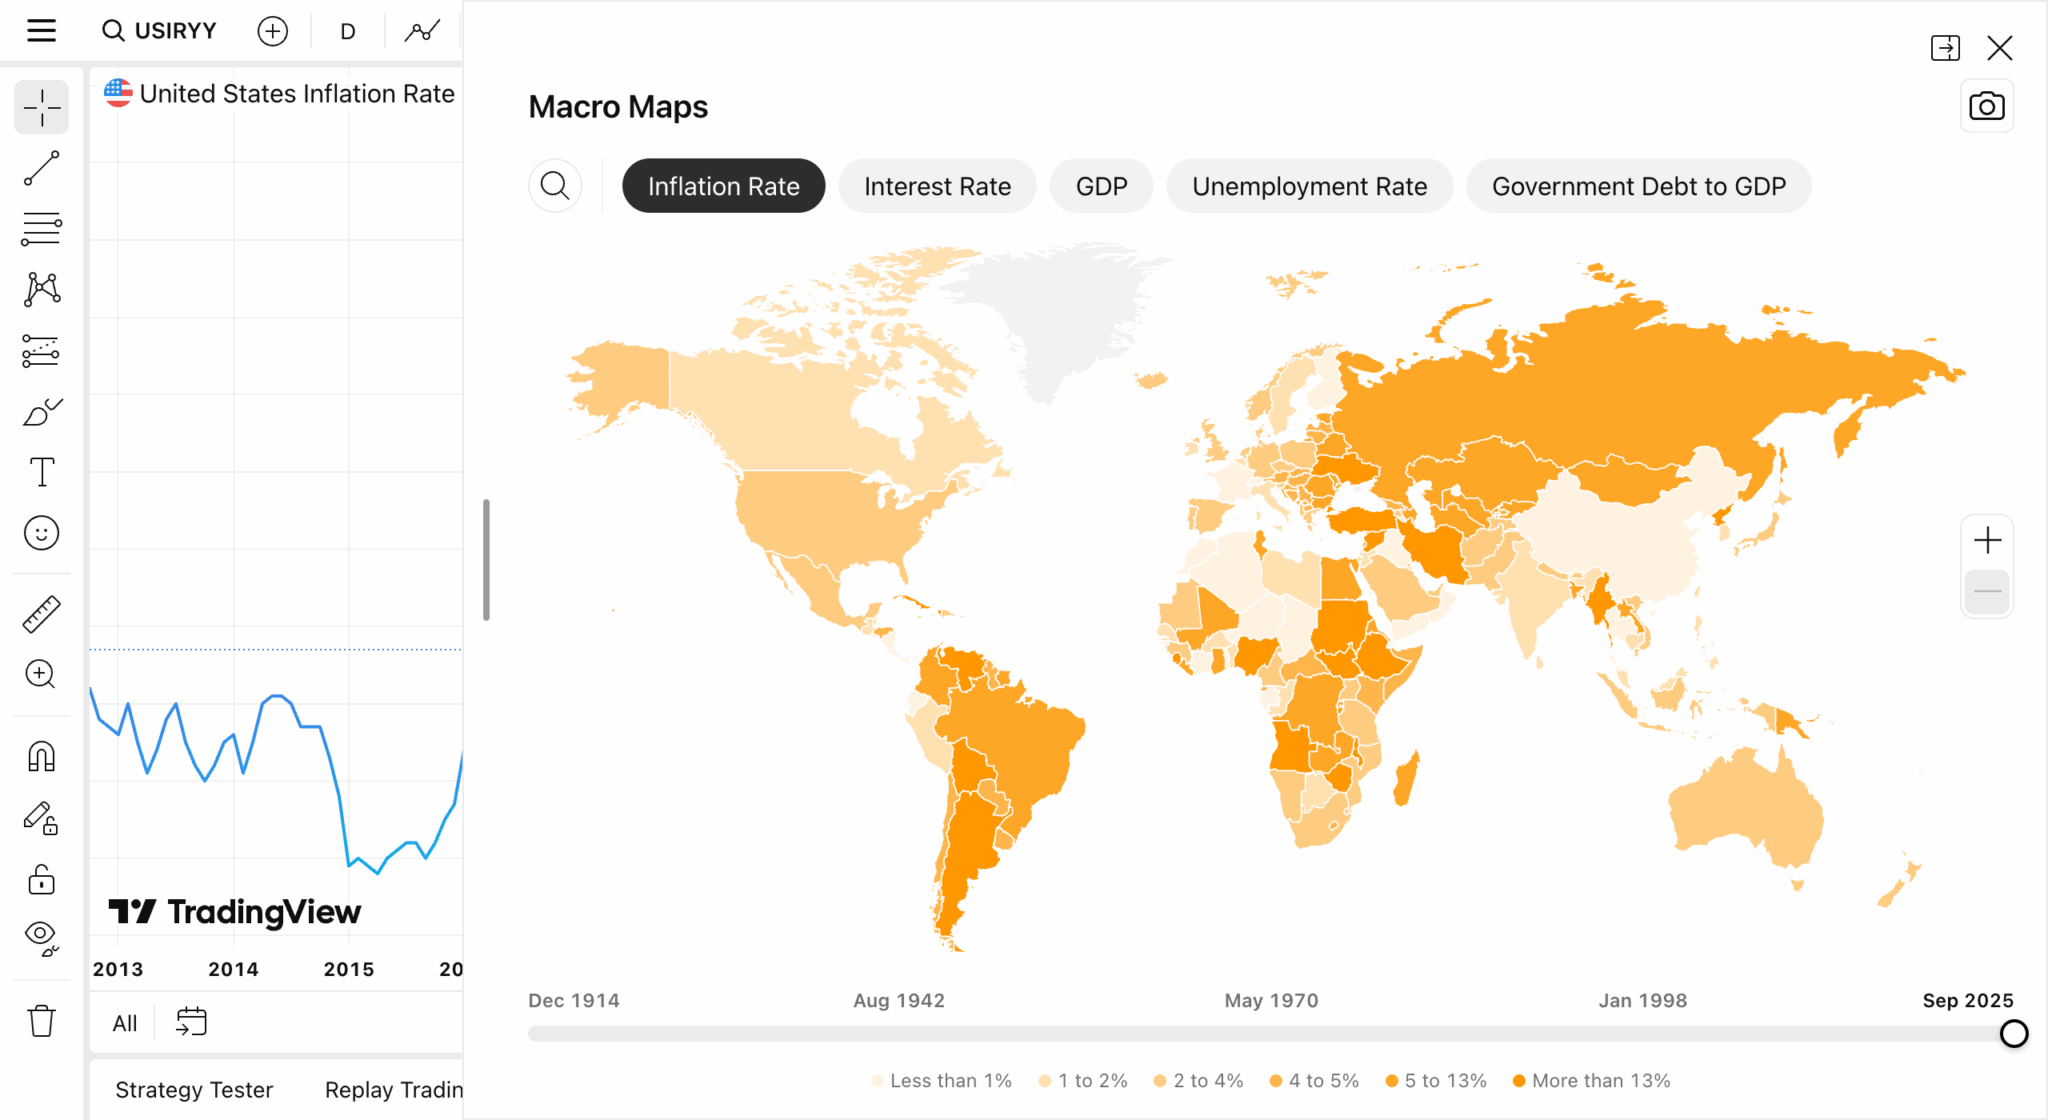Open the chart style selector
Viewport: 2048px width, 1120px height.
pos(422,31)
